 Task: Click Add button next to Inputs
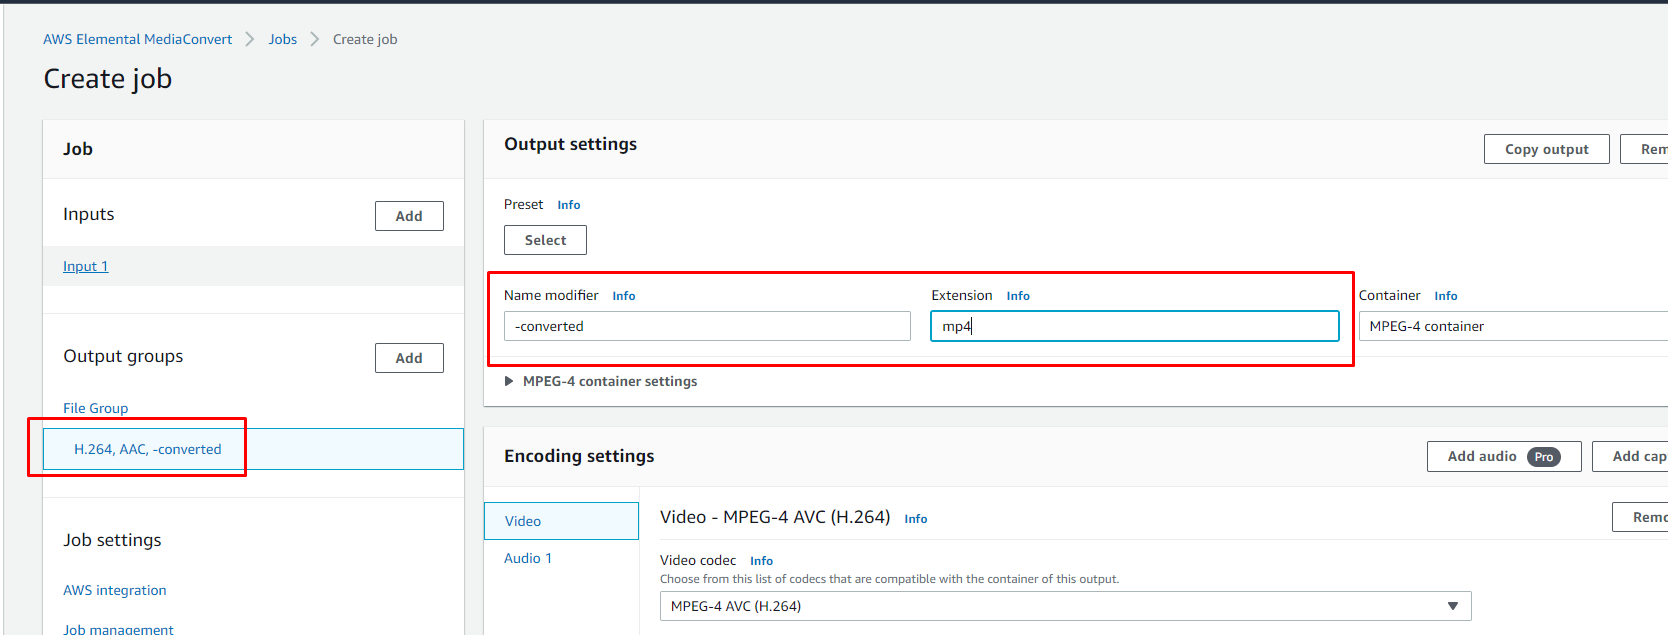click(x=409, y=216)
